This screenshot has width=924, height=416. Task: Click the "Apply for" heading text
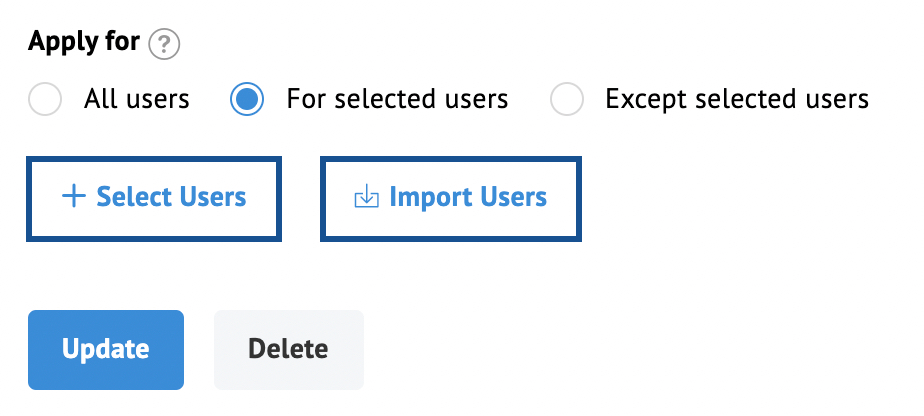(x=84, y=42)
